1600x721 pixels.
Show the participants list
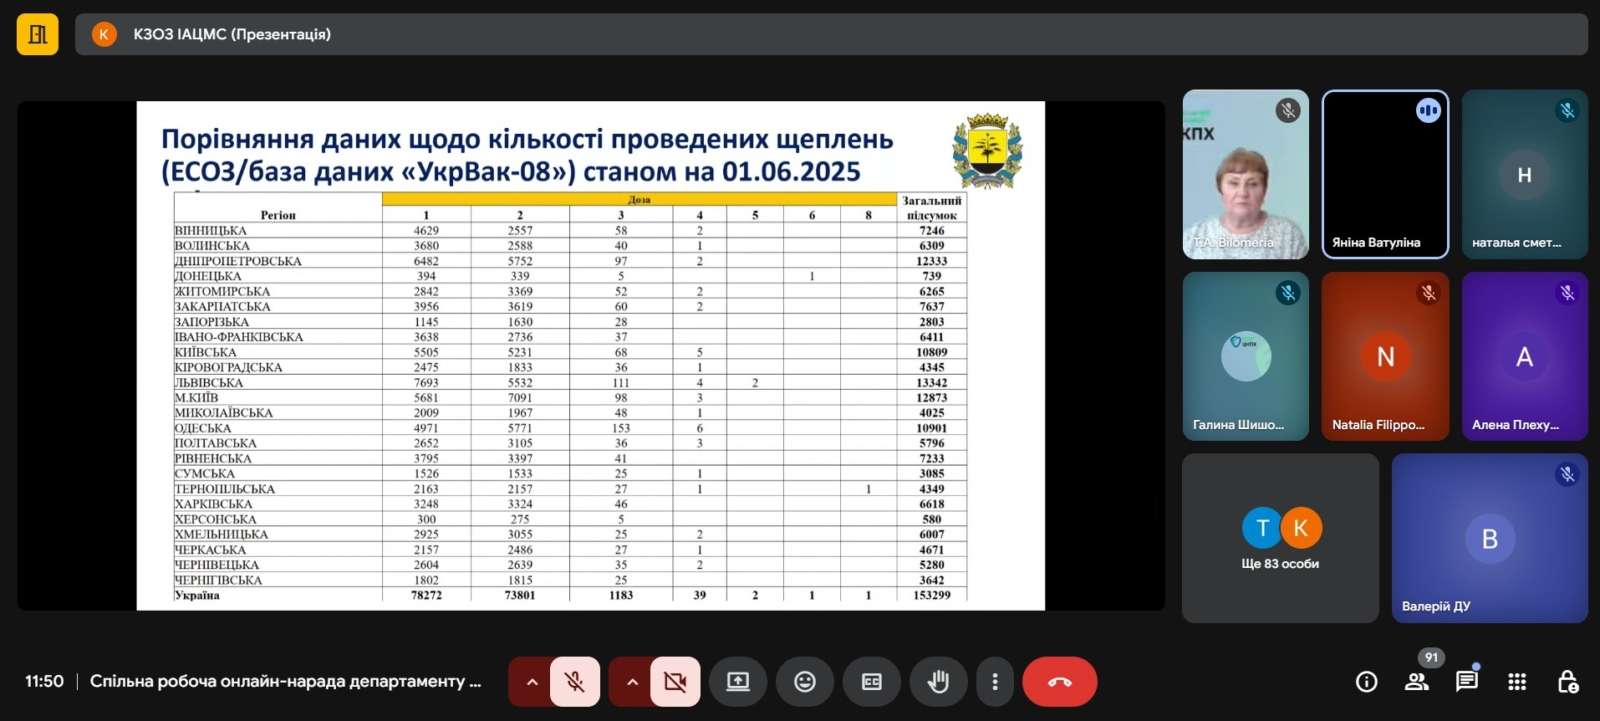pos(1416,682)
